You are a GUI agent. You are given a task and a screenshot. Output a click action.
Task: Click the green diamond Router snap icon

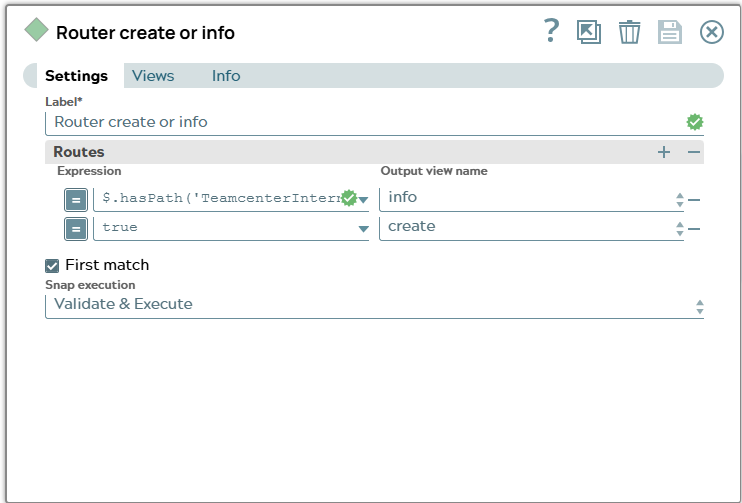tap(36, 30)
